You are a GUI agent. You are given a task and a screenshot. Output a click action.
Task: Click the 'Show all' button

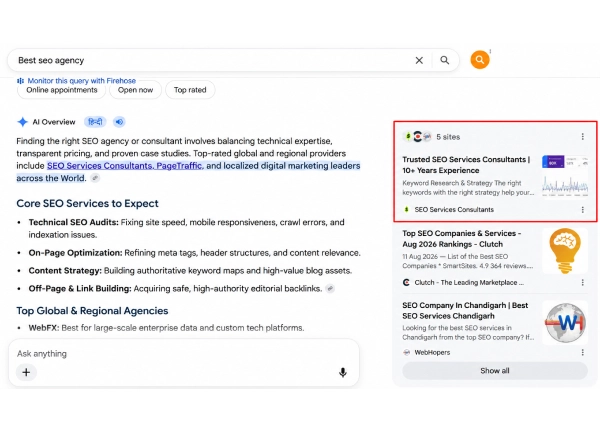(495, 371)
